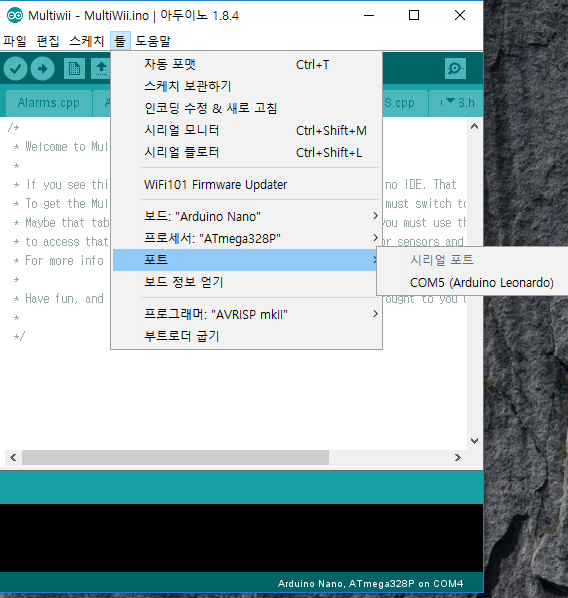Click the Upload arrow button
The height and width of the screenshot is (598, 568).
pyautogui.click(x=42, y=69)
